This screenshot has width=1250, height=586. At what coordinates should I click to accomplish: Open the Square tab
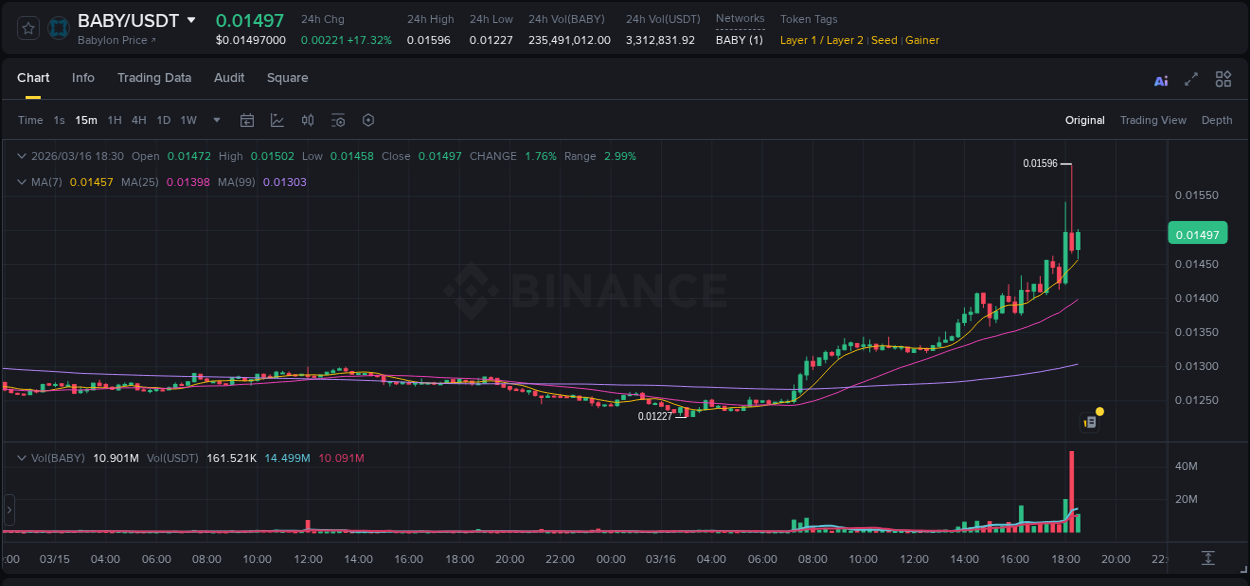tap(287, 78)
